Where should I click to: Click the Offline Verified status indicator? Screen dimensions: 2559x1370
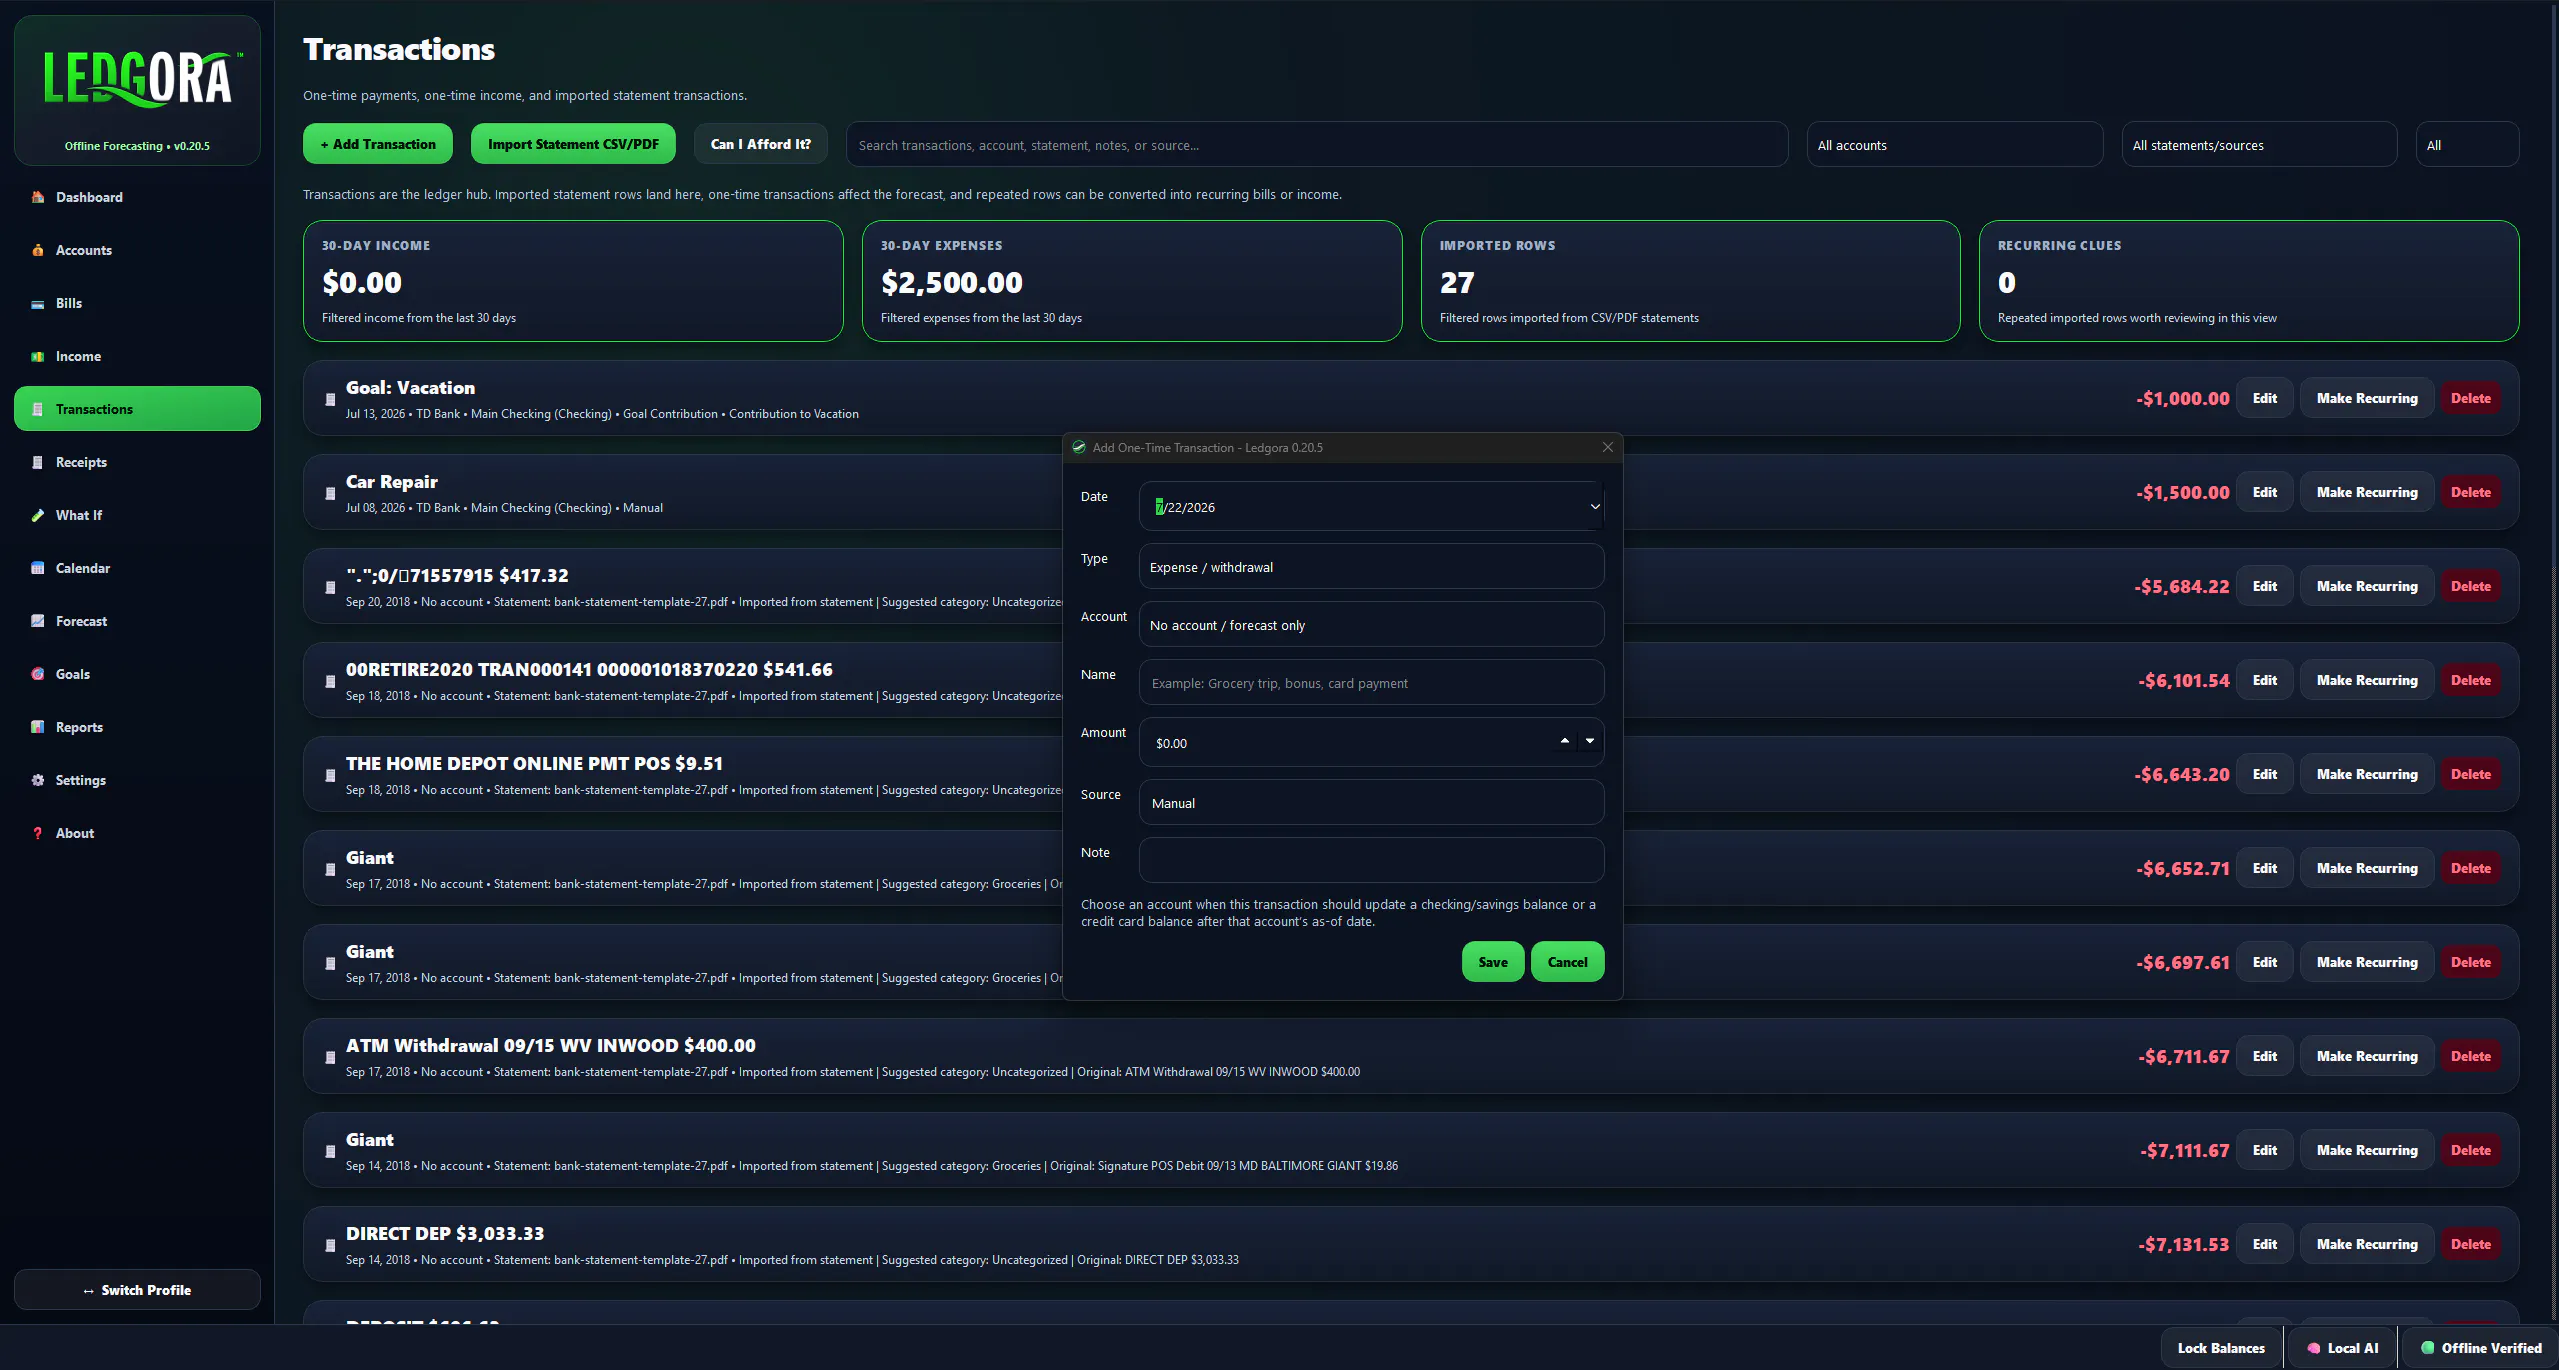(2480, 1348)
